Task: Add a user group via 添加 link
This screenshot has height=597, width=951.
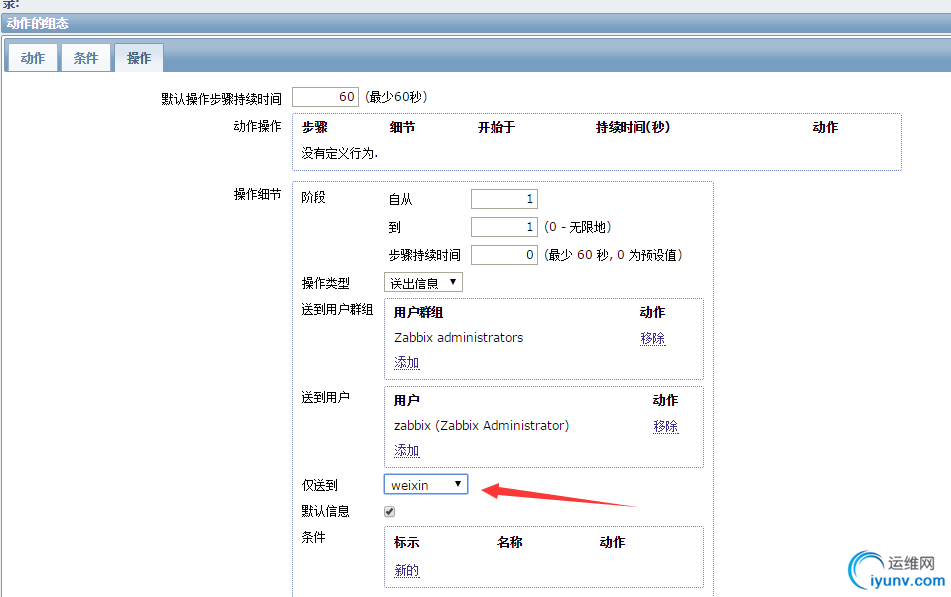Action: click(406, 362)
